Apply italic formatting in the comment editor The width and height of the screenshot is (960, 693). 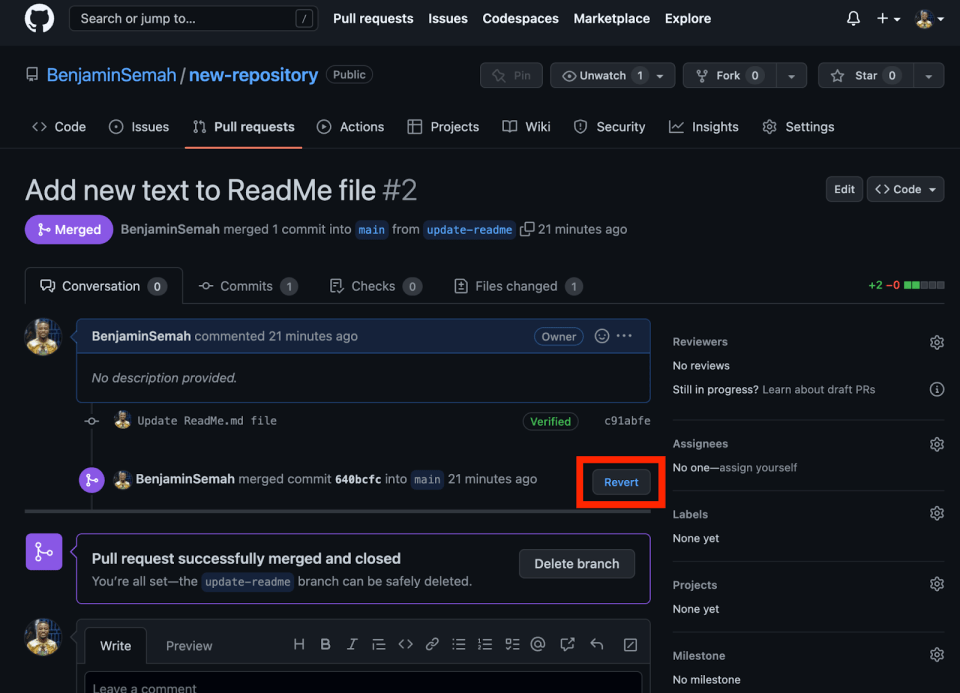[352, 644]
